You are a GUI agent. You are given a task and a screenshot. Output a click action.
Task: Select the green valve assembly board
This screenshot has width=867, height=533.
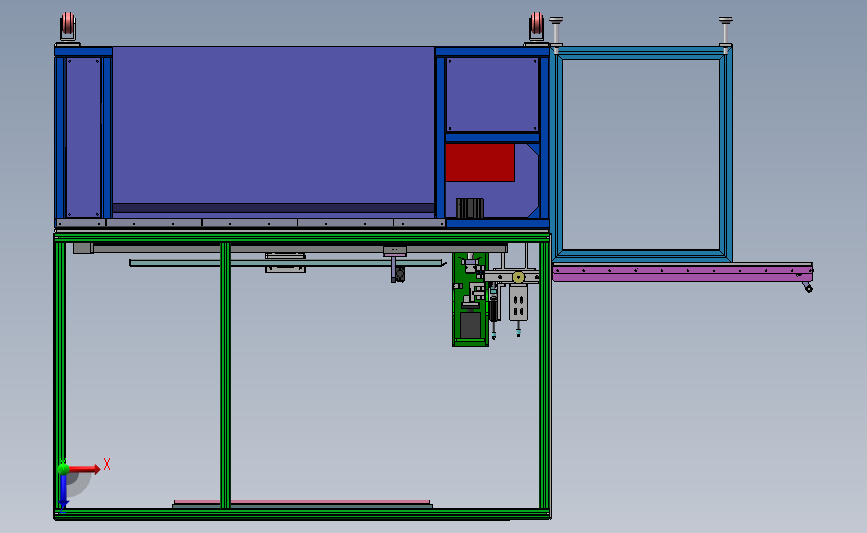[x=471, y=299]
